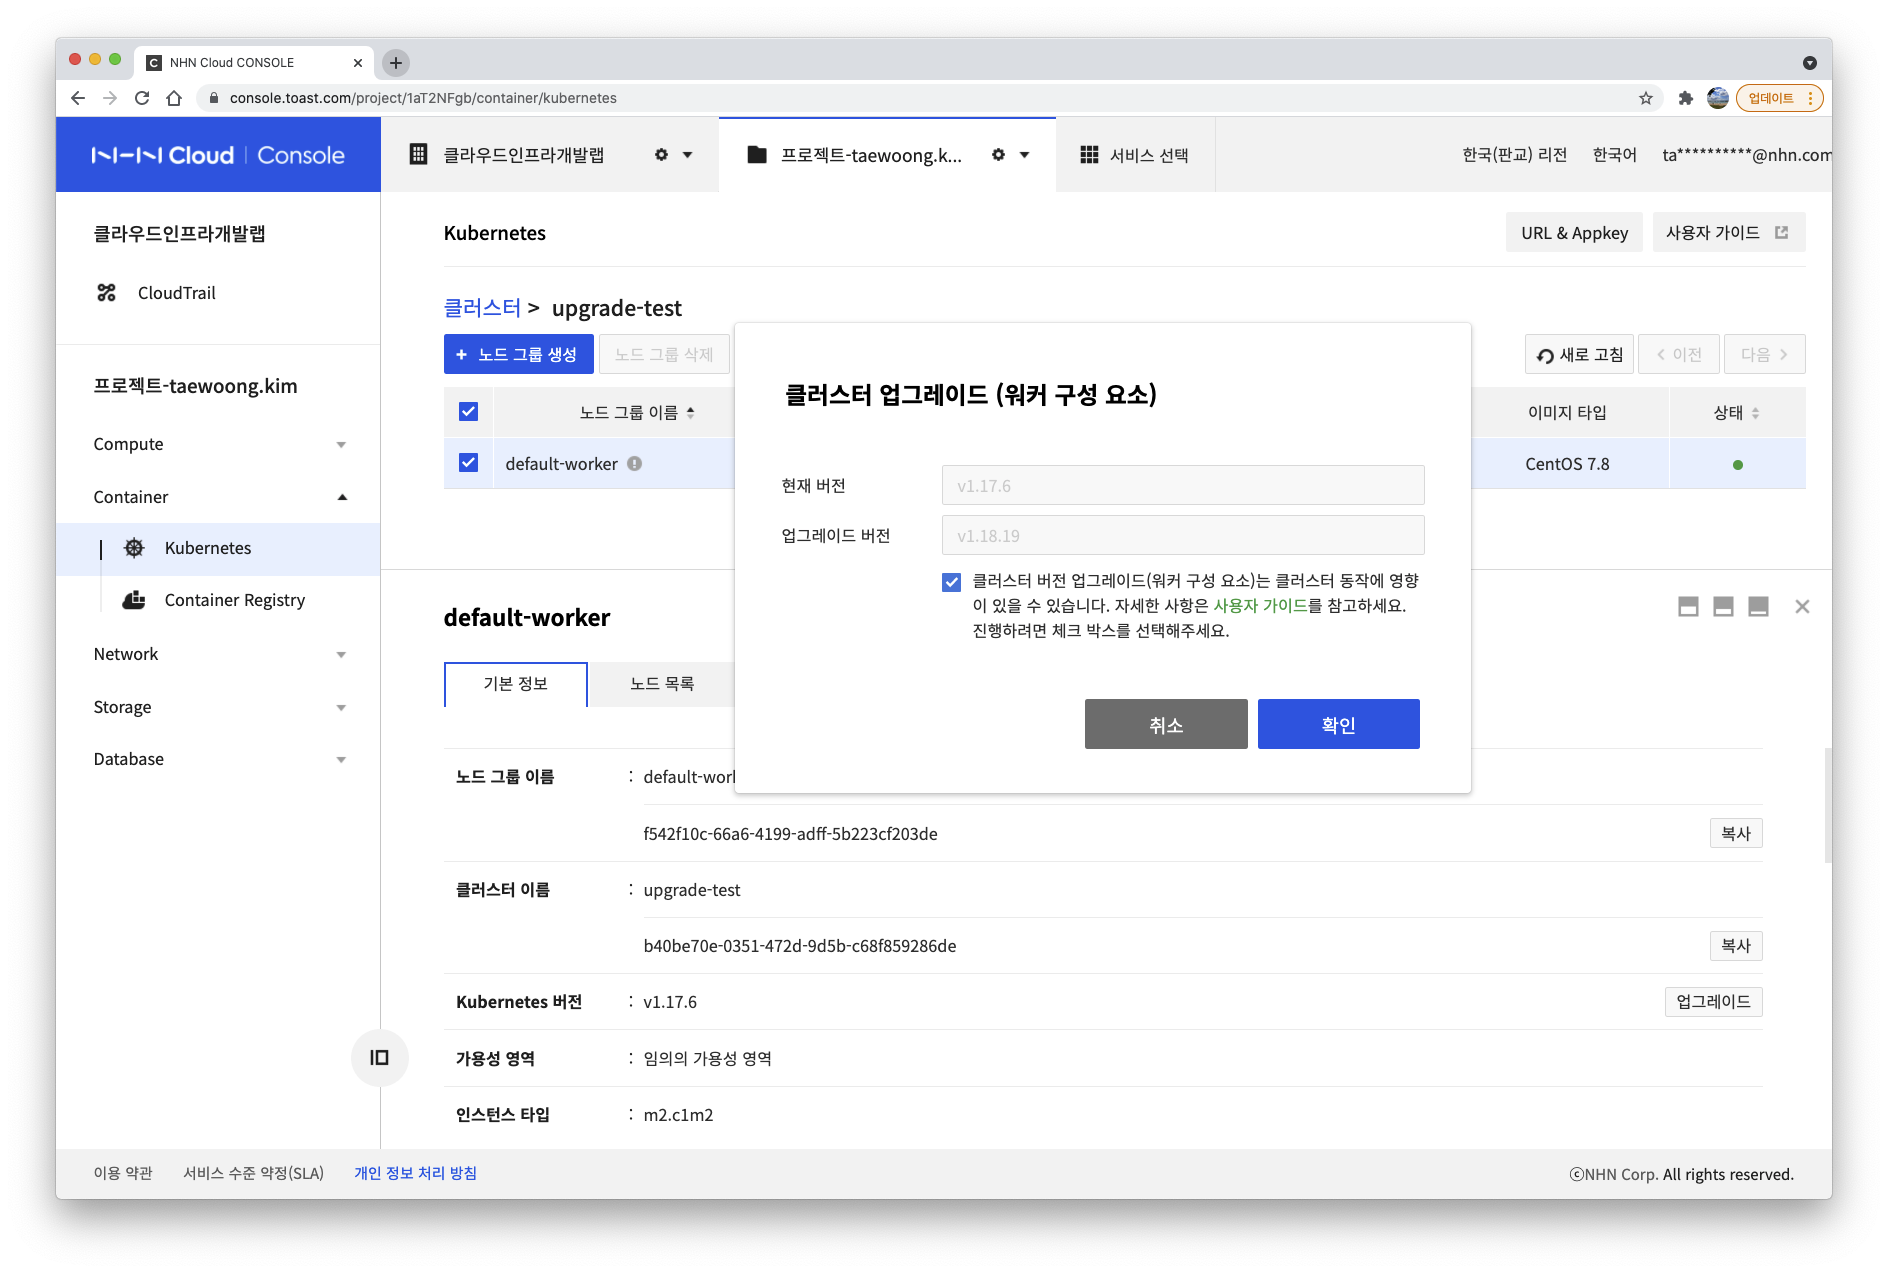Click the Container Registry ship icon
This screenshot has height=1273, width=1888.
134,600
